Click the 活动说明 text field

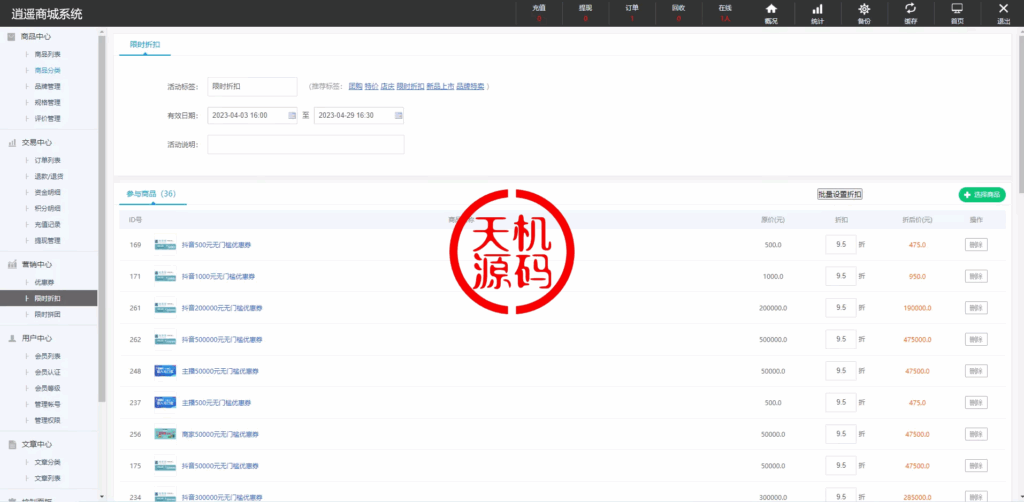coord(305,145)
